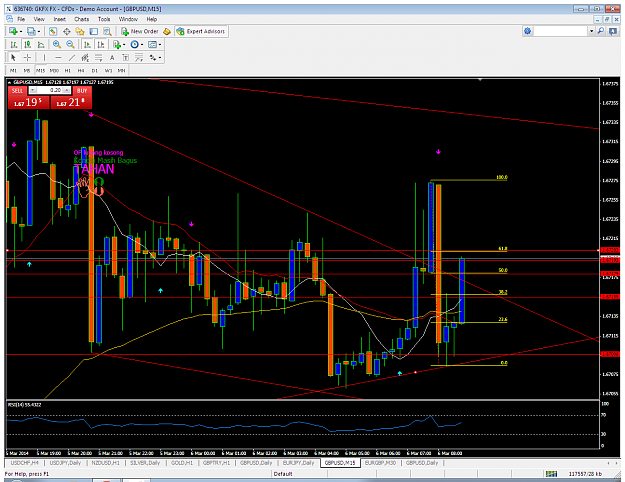Click the connection status bars icon
Image resolution: width=625 pixels, height=482 pixels.
pyautogui.click(x=551, y=474)
